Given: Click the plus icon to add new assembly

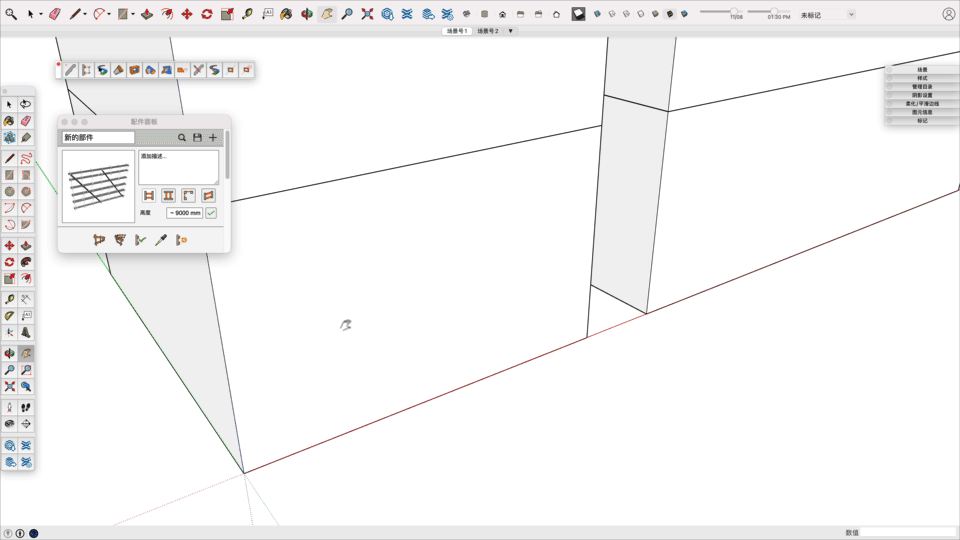Looking at the screenshot, I should pyautogui.click(x=212, y=138).
